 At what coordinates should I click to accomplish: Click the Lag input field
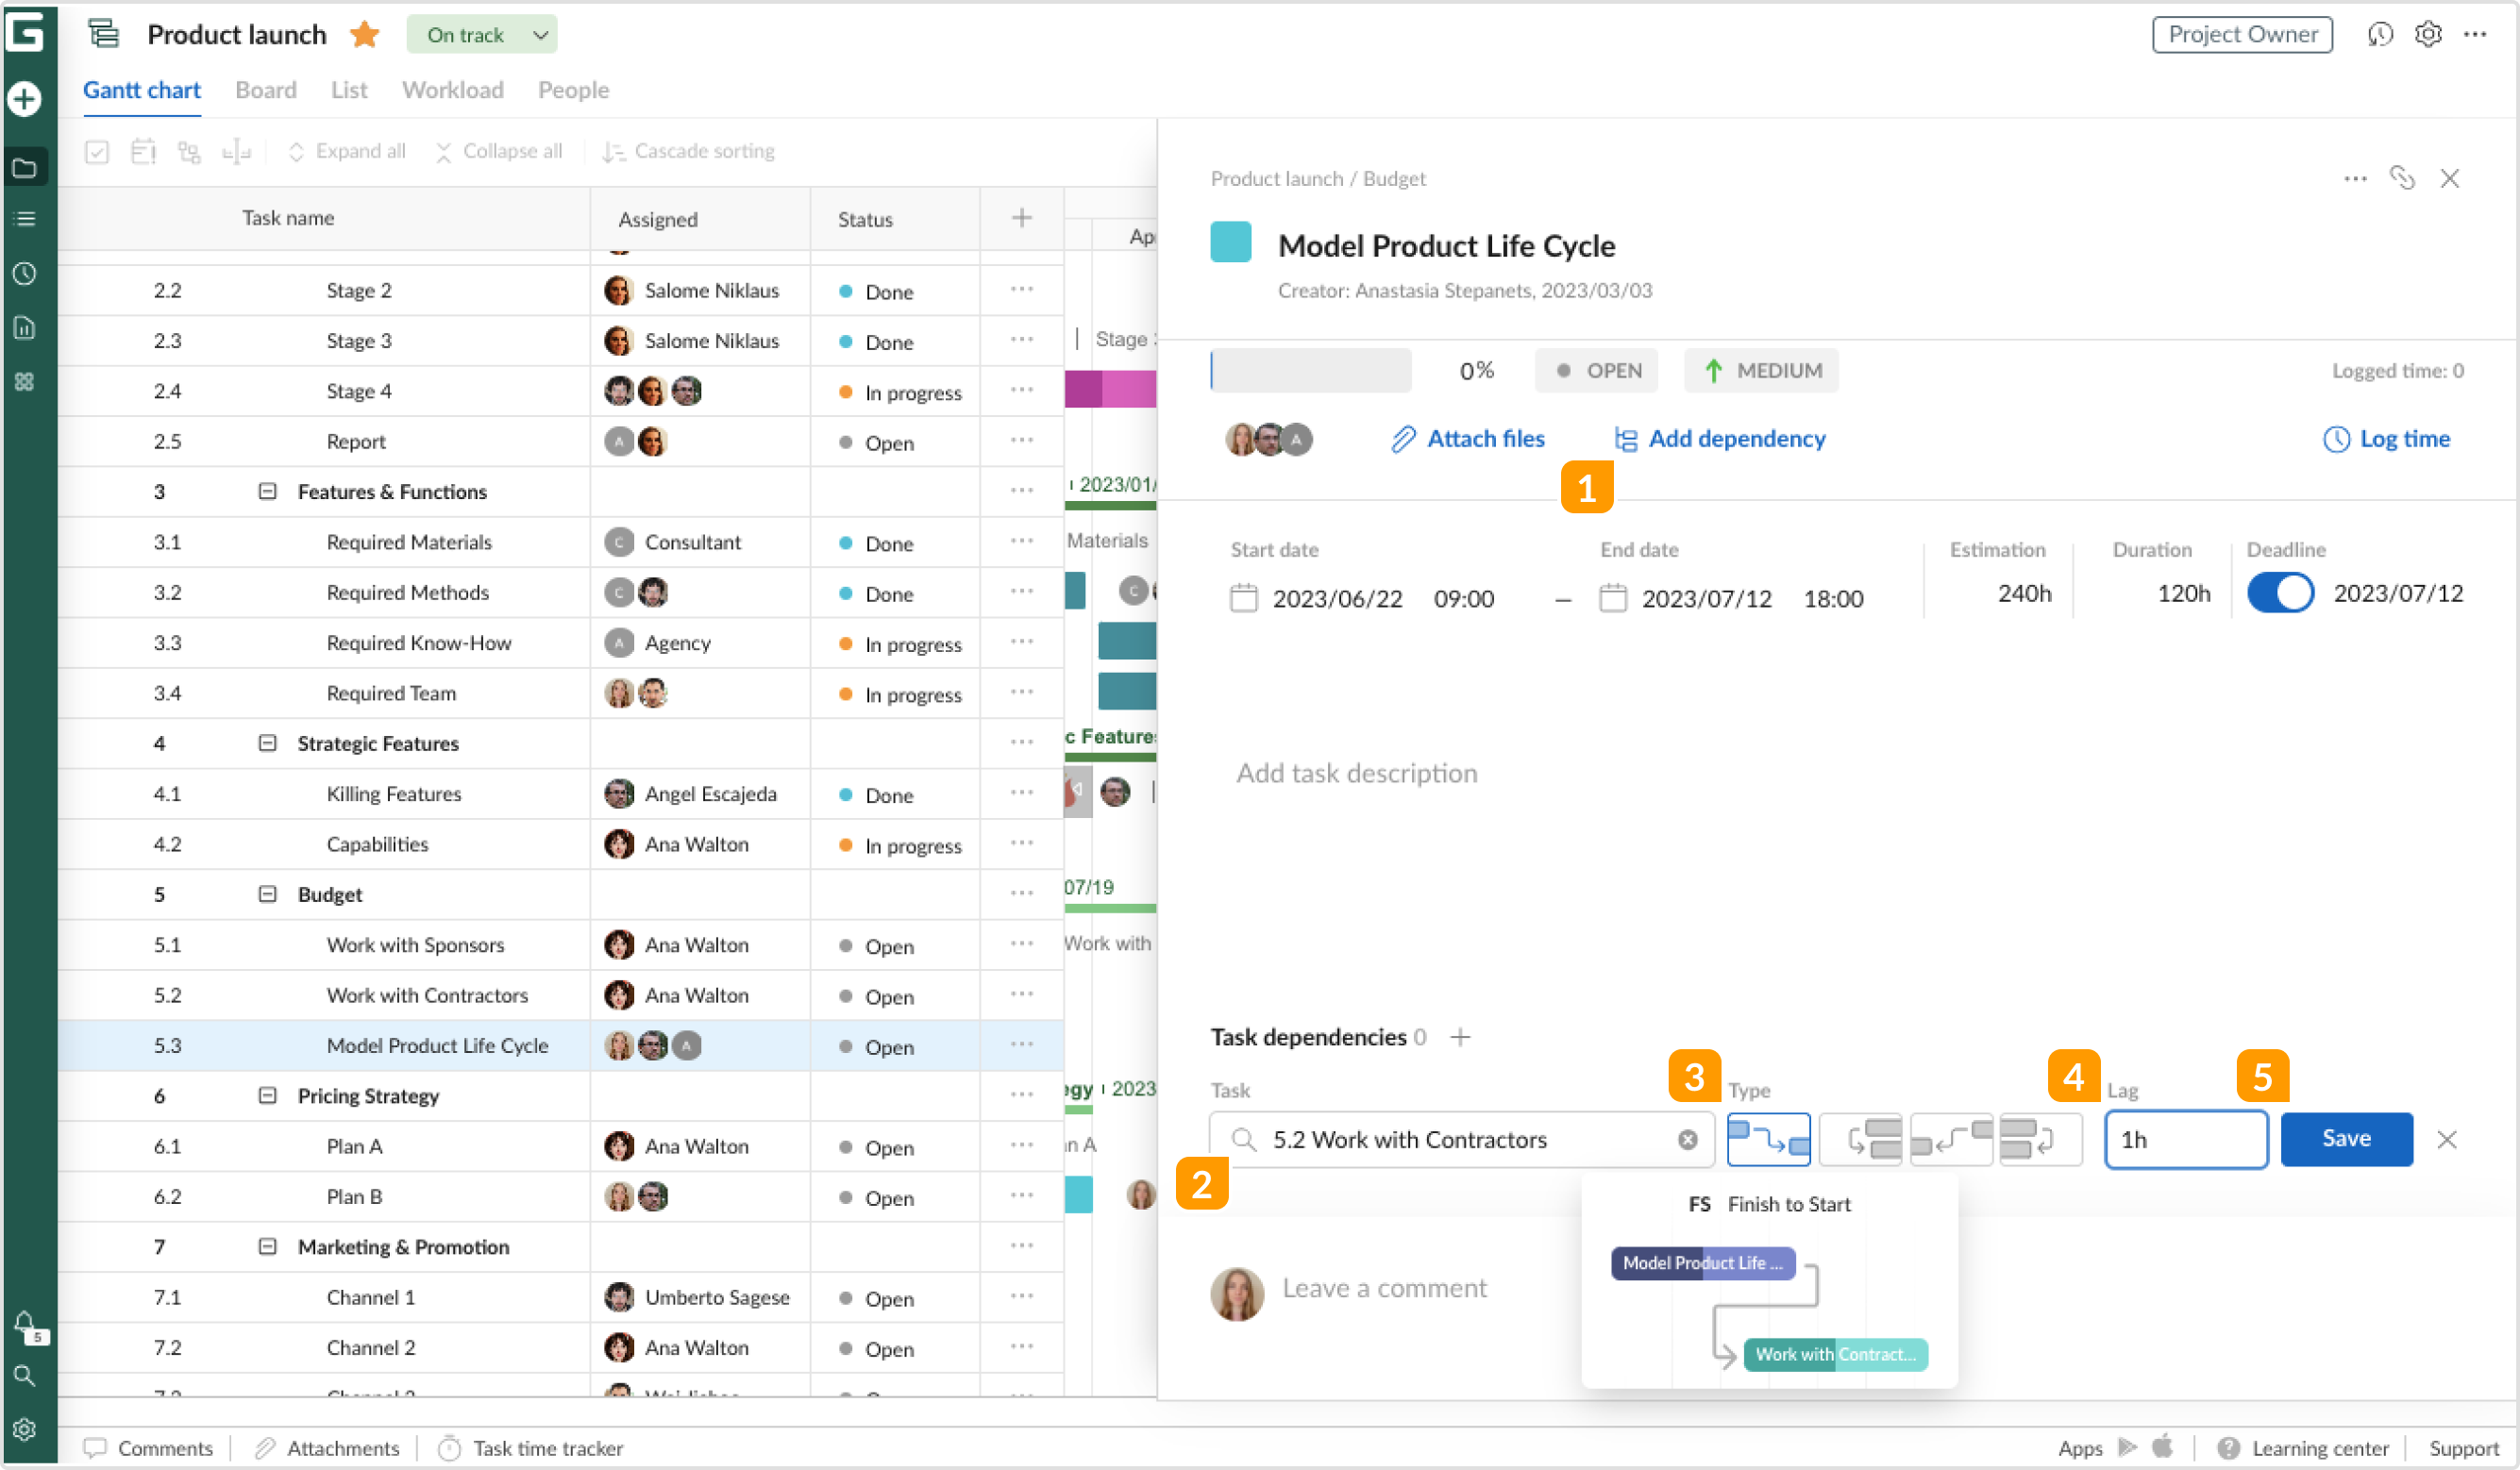2186,1140
